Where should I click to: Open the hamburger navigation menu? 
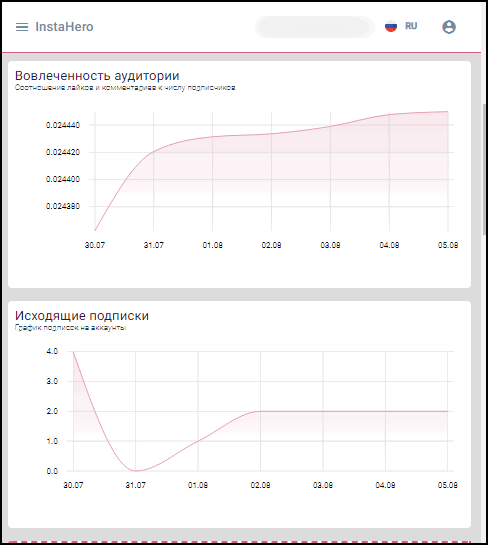tap(22, 27)
